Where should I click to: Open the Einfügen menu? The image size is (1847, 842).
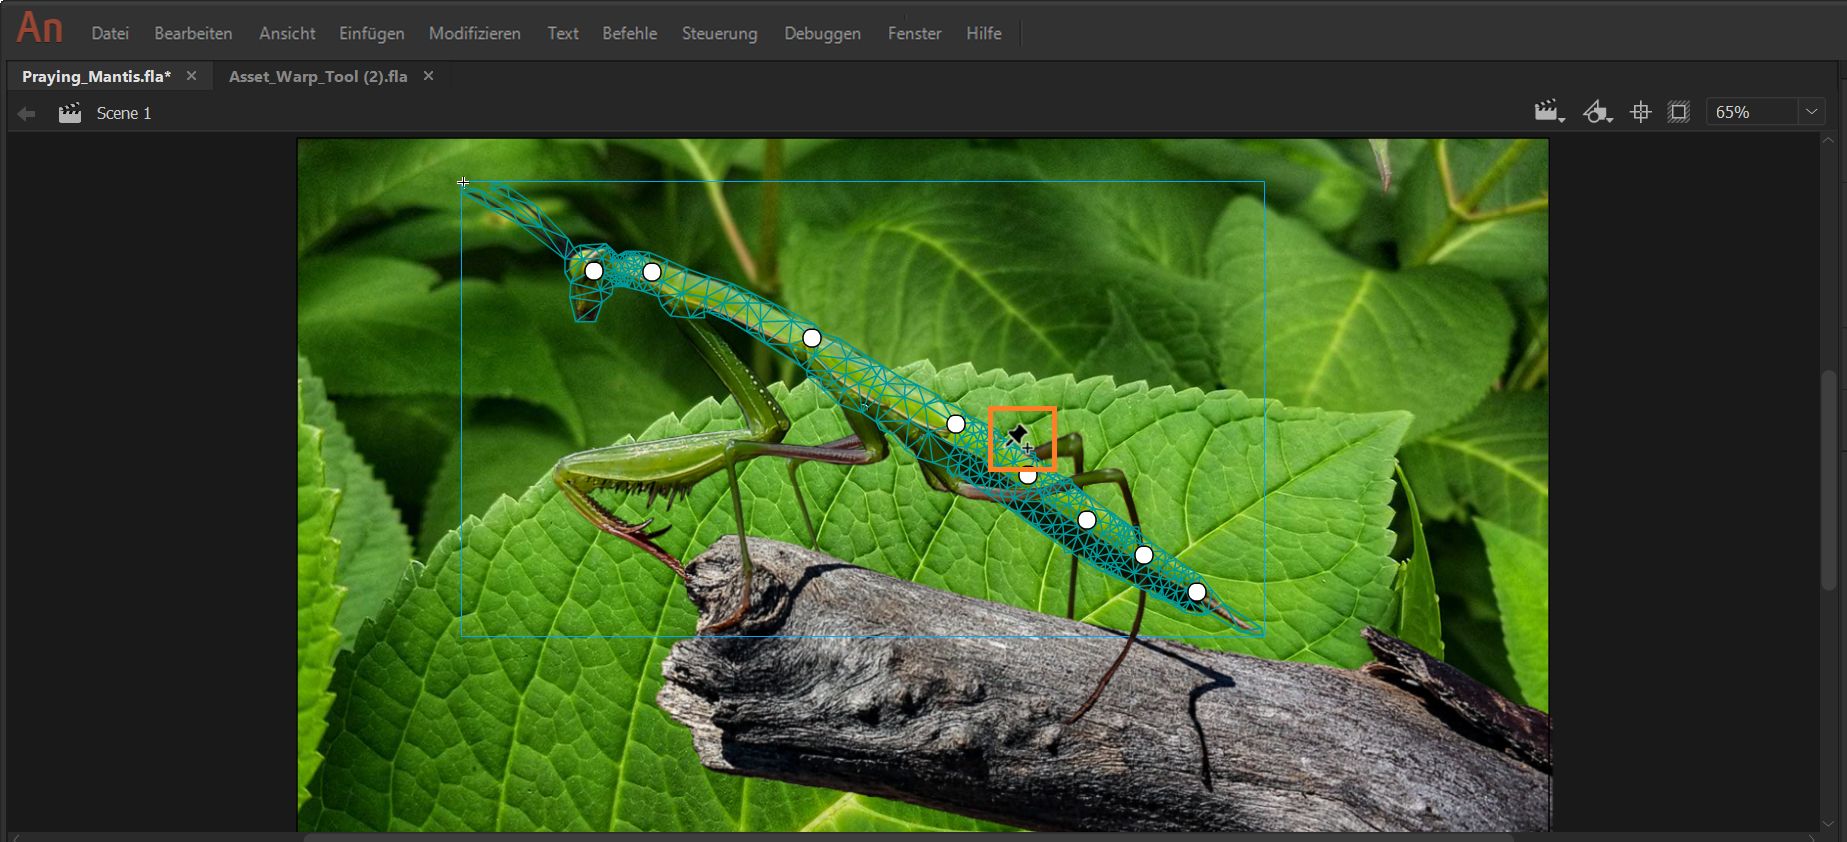coord(372,33)
